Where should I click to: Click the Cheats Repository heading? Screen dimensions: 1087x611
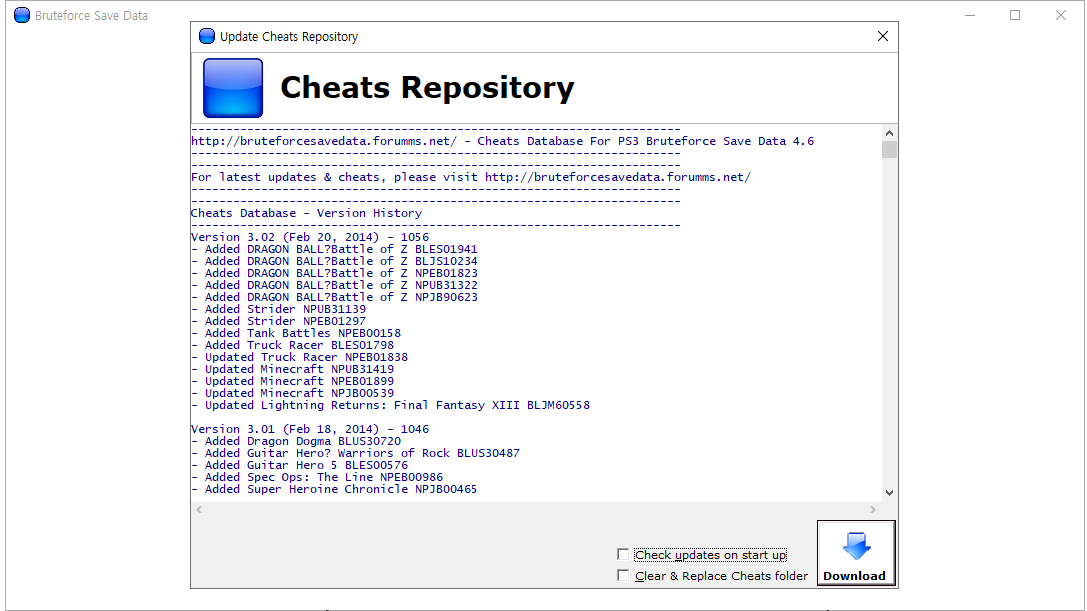(x=427, y=87)
